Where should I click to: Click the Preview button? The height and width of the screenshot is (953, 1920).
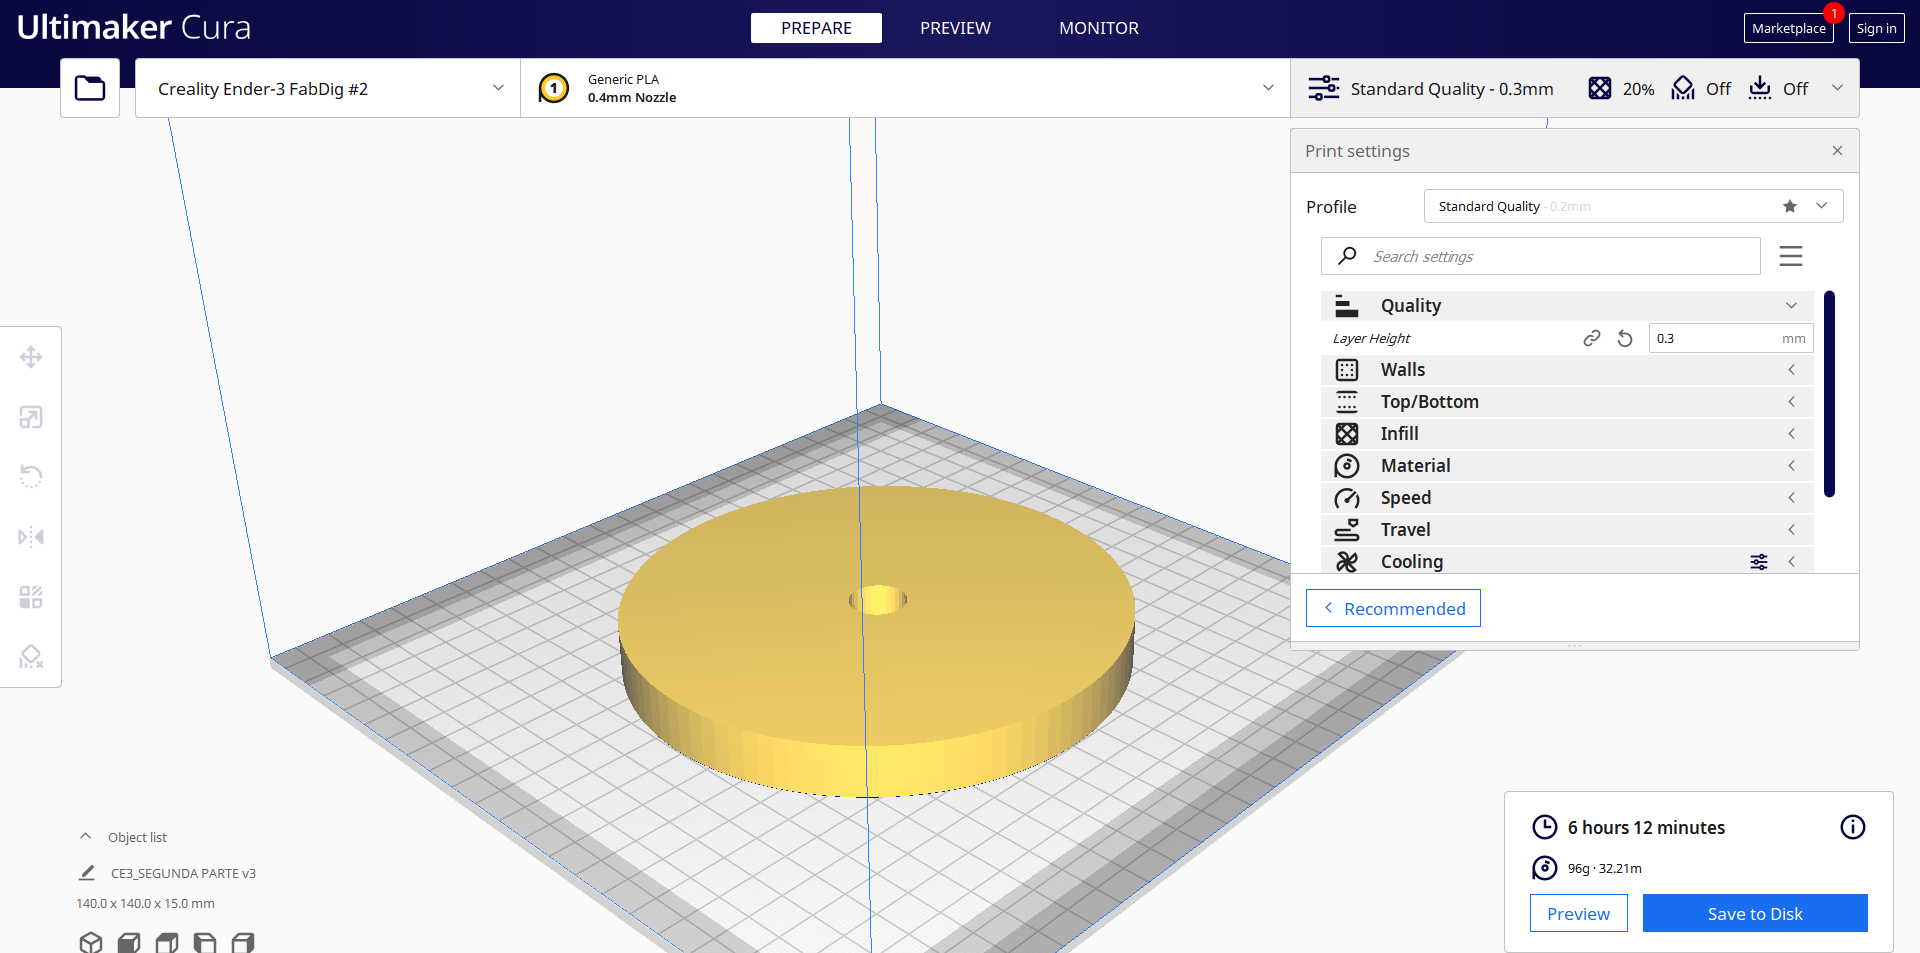point(1578,913)
